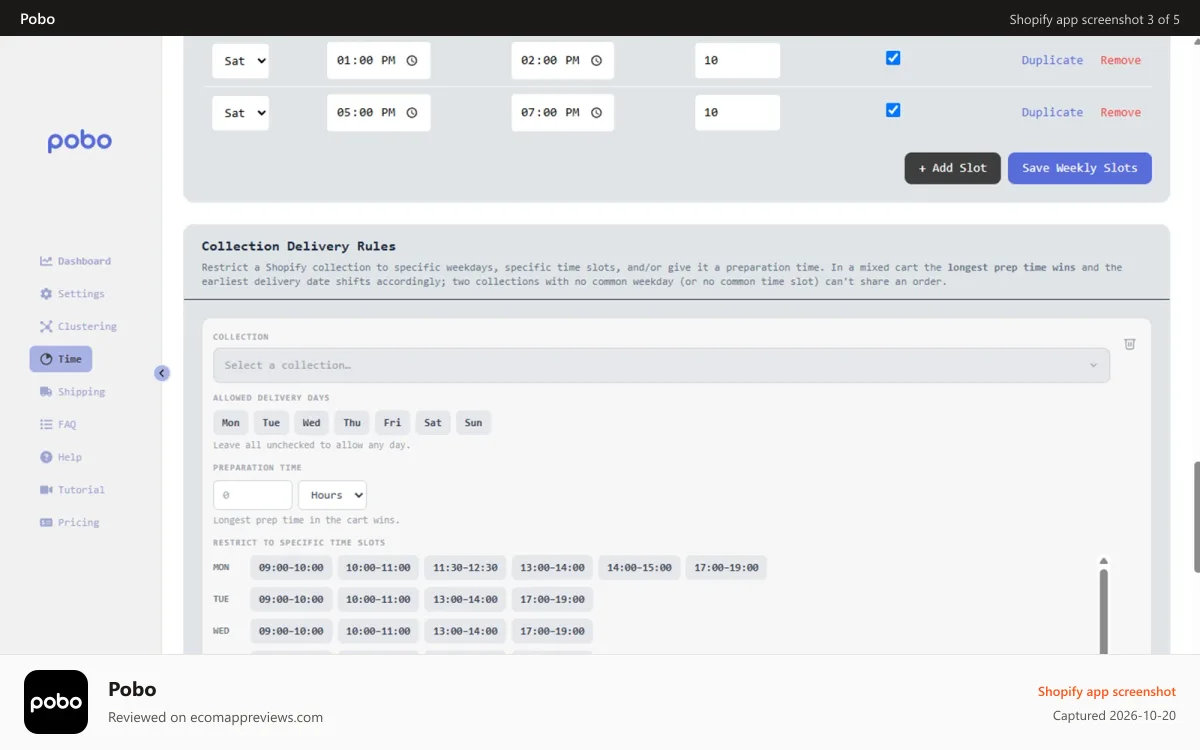This screenshot has width=1200, height=750.
Task: Open Pricing in sidebar menu
Action: point(79,522)
